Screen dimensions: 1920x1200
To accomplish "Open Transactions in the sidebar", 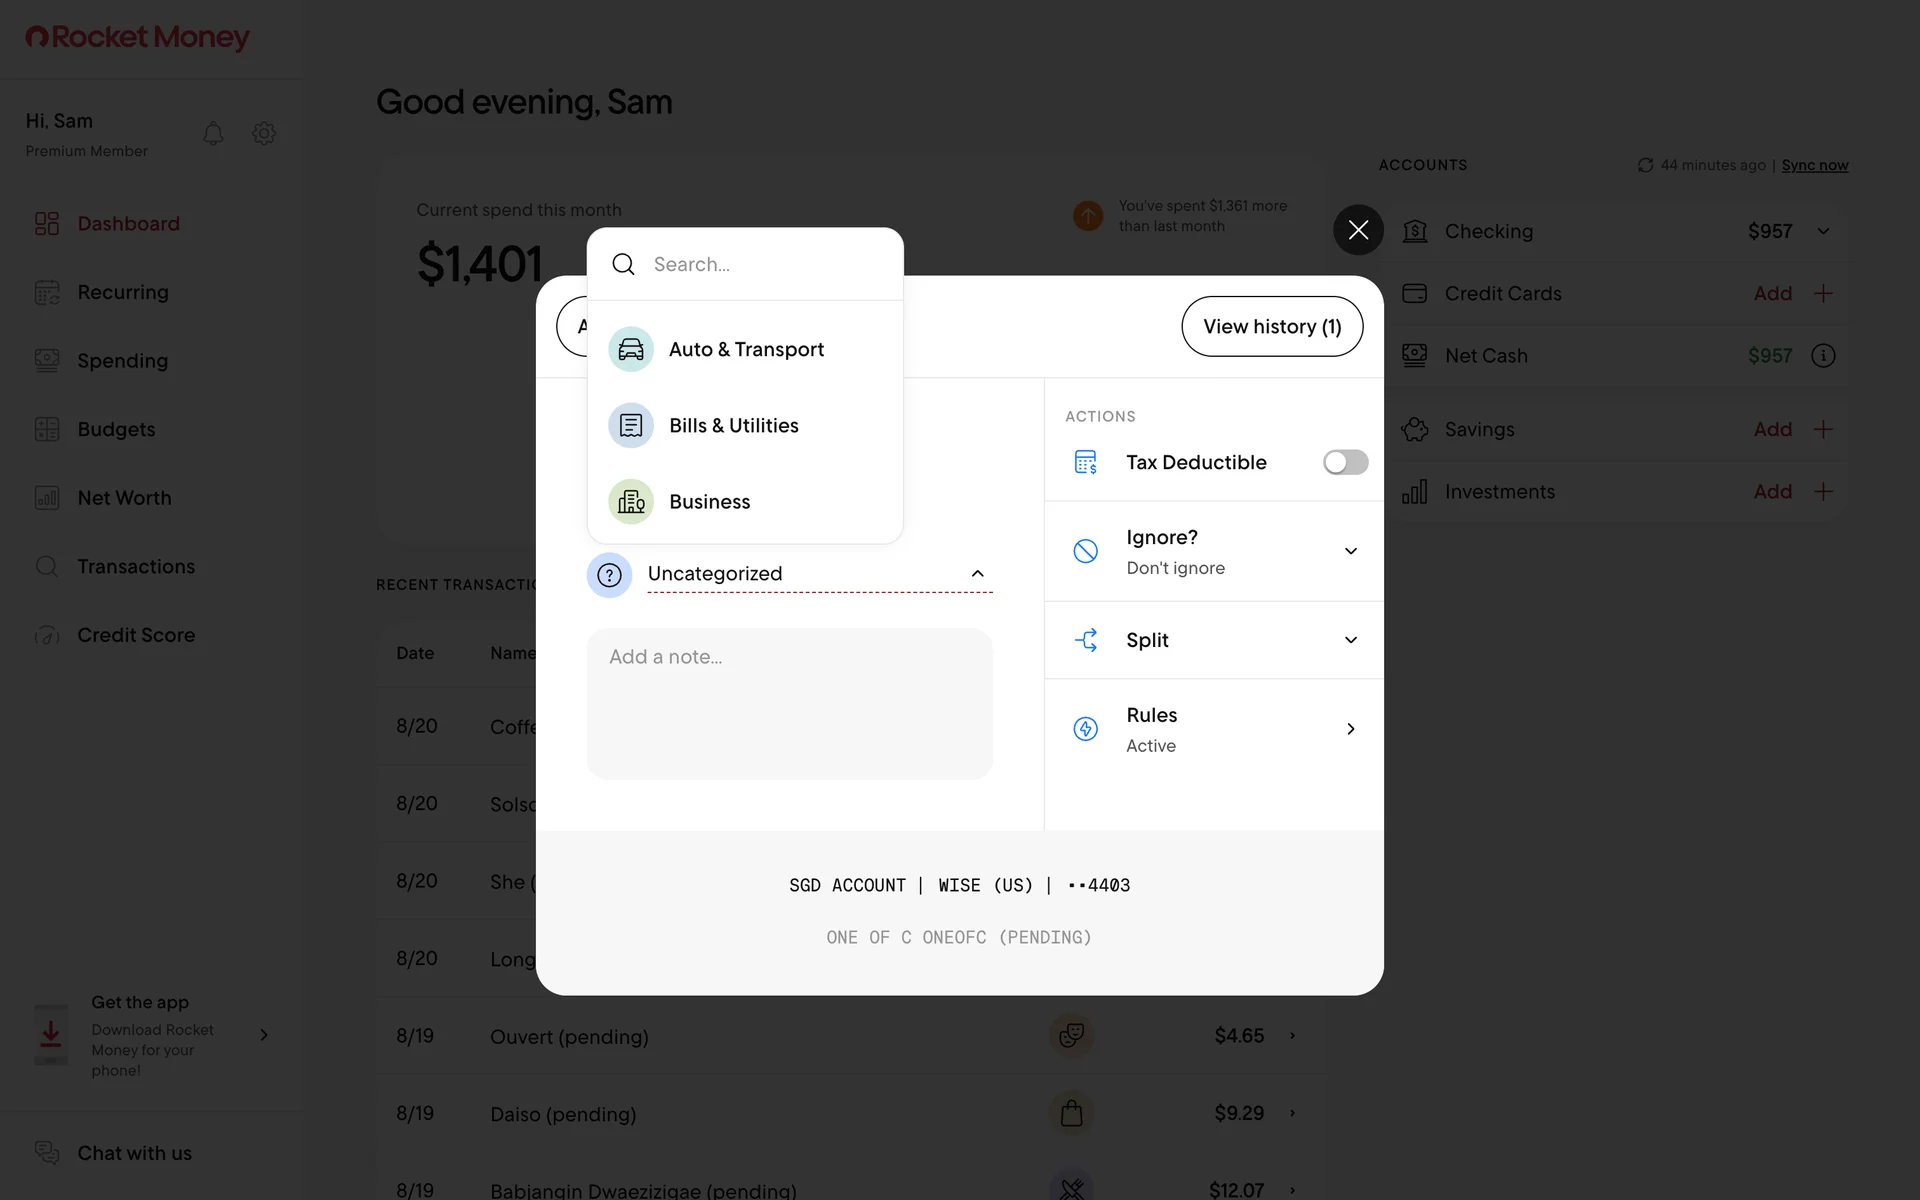I will [x=136, y=566].
